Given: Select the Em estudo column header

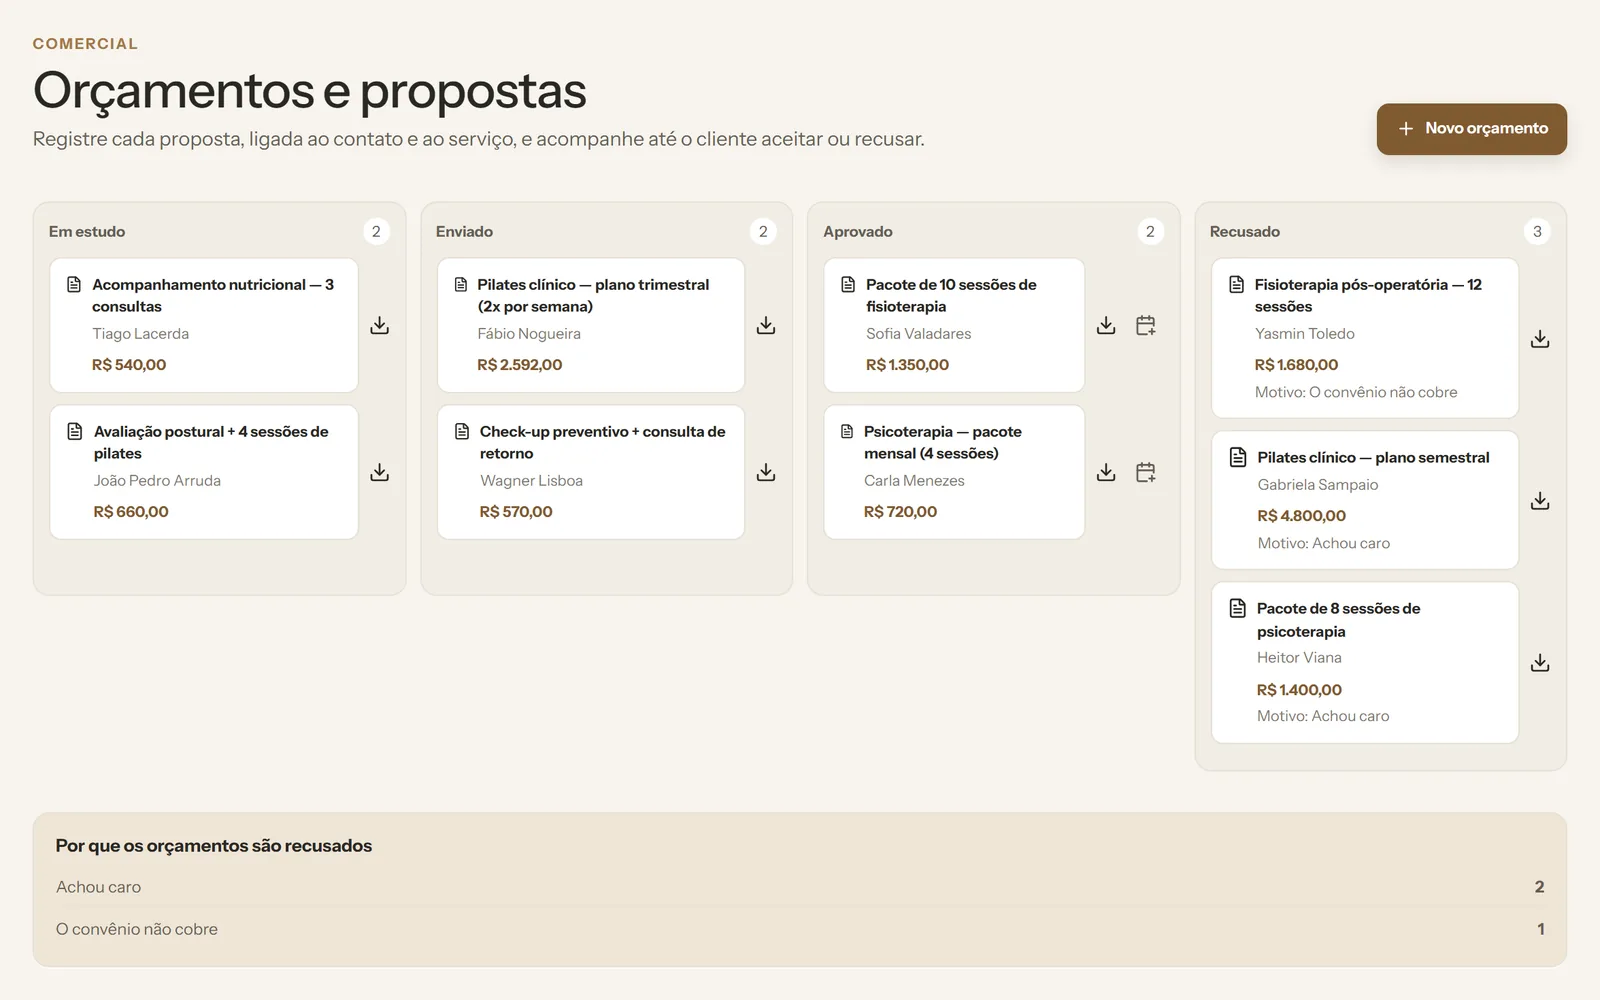Looking at the screenshot, I should coord(87,232).
